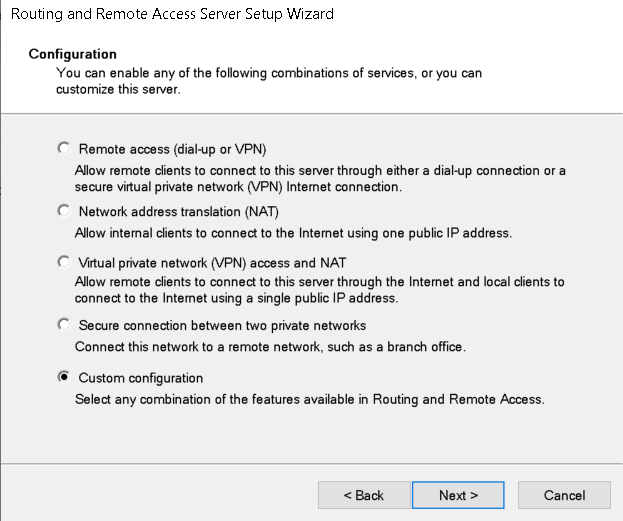Choose the Network address translation (NAT) radio button
This screenshot has width=623, height=521.
coord(65,211)
